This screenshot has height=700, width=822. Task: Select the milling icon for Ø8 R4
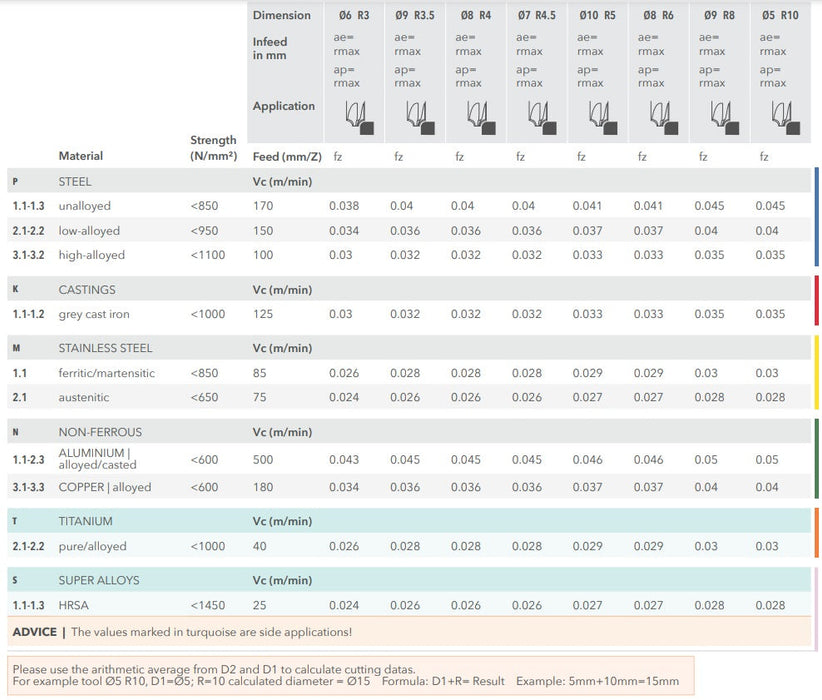477,116
